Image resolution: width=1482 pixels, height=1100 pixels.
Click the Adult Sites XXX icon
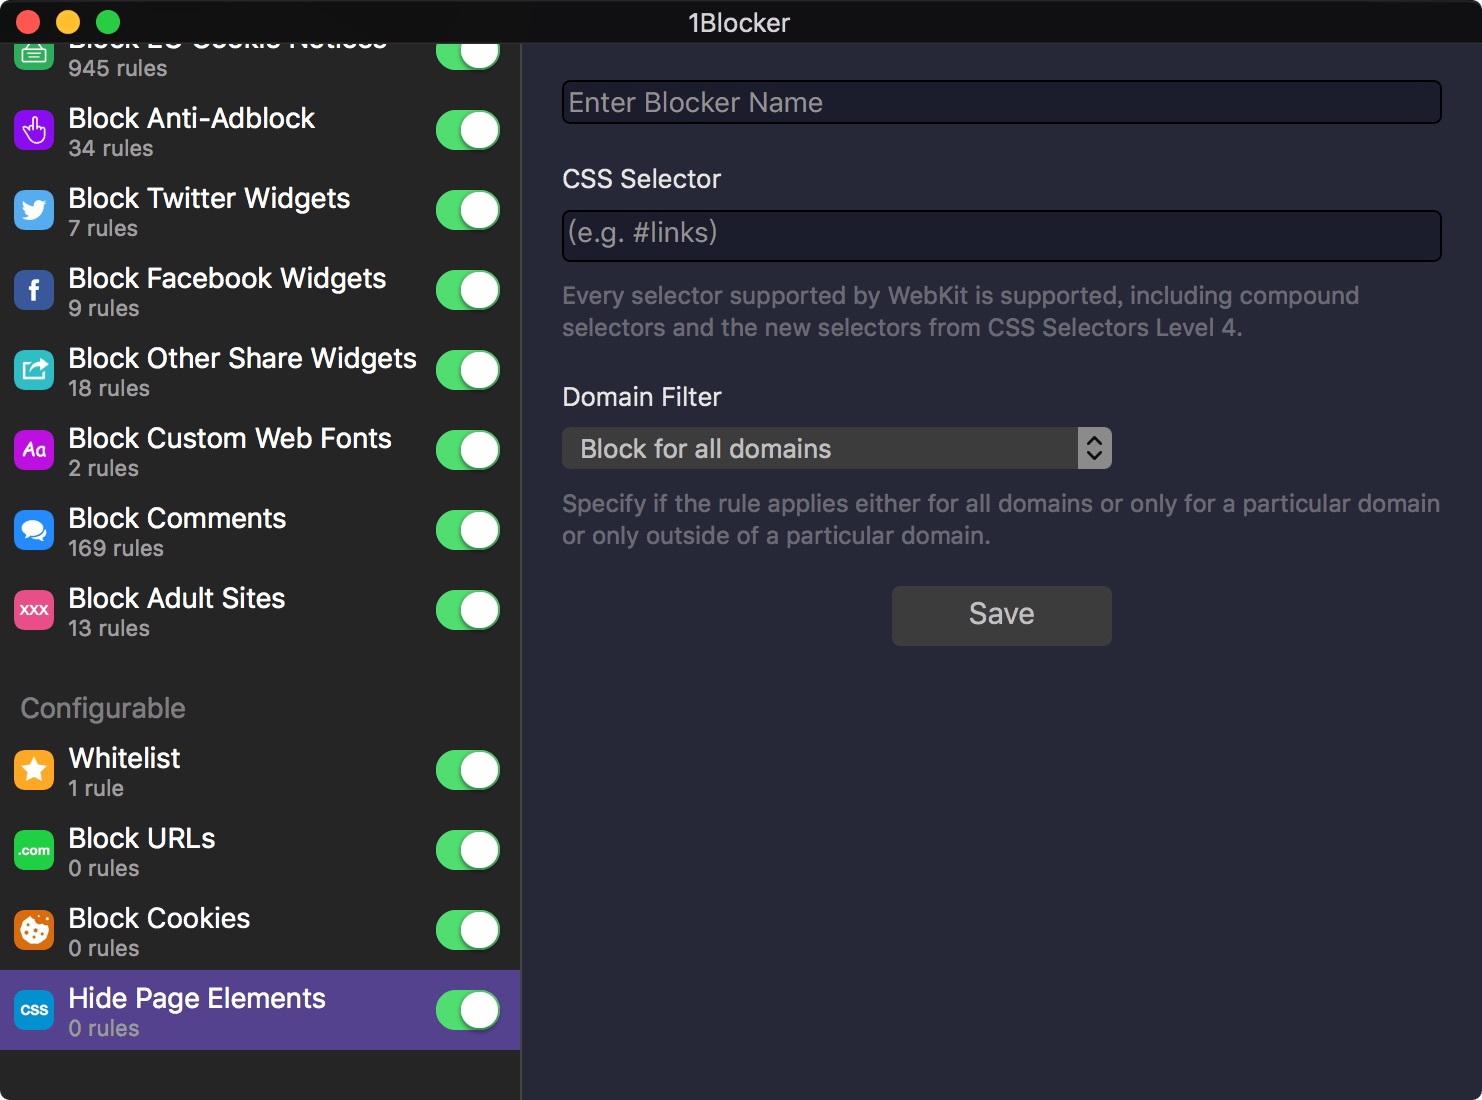point(34,610)
